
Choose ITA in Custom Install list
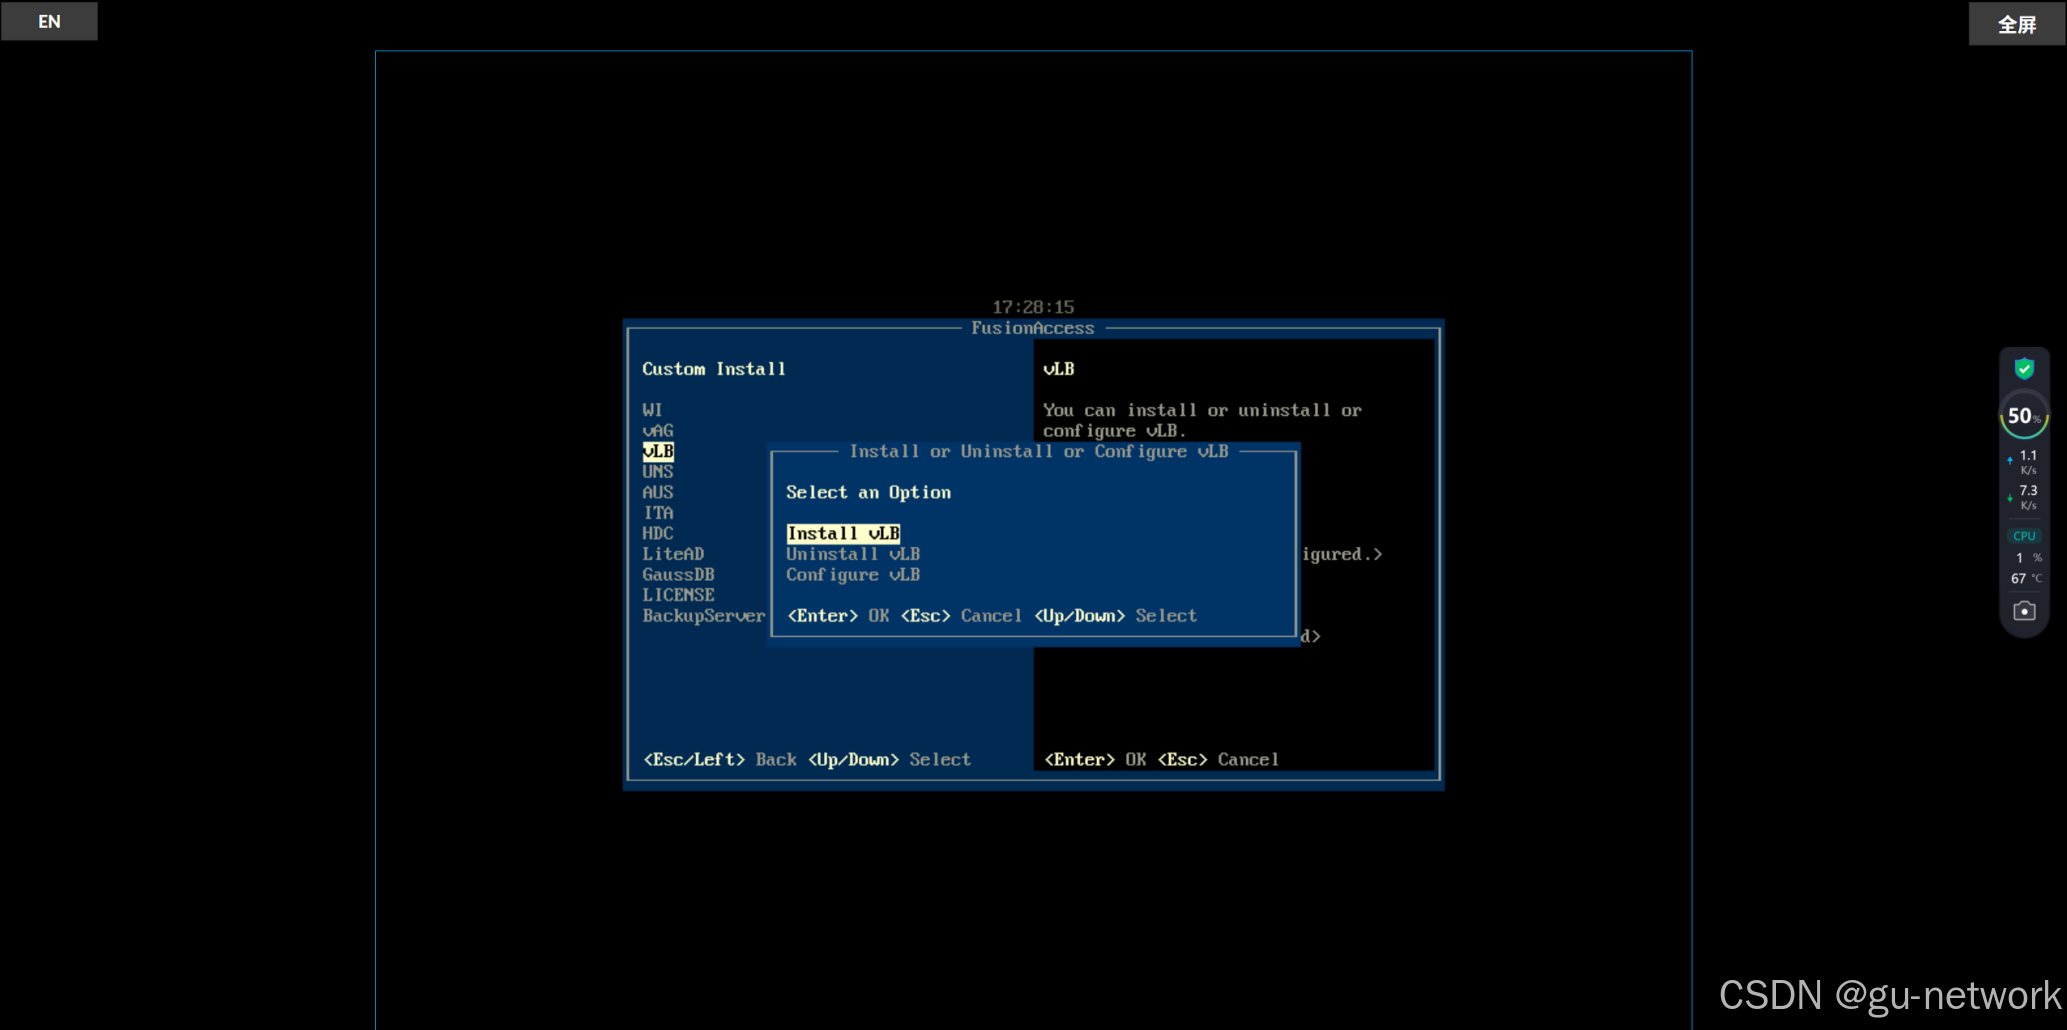click(658, 513)
